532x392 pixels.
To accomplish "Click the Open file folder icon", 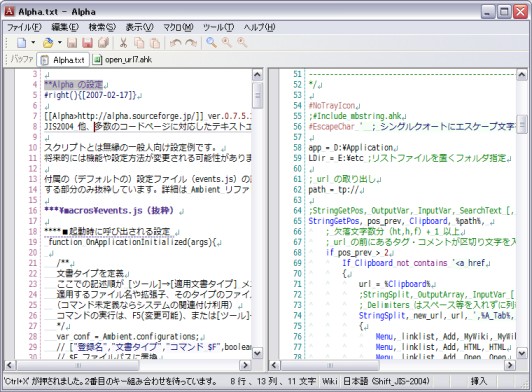I will tap(48, 43).
